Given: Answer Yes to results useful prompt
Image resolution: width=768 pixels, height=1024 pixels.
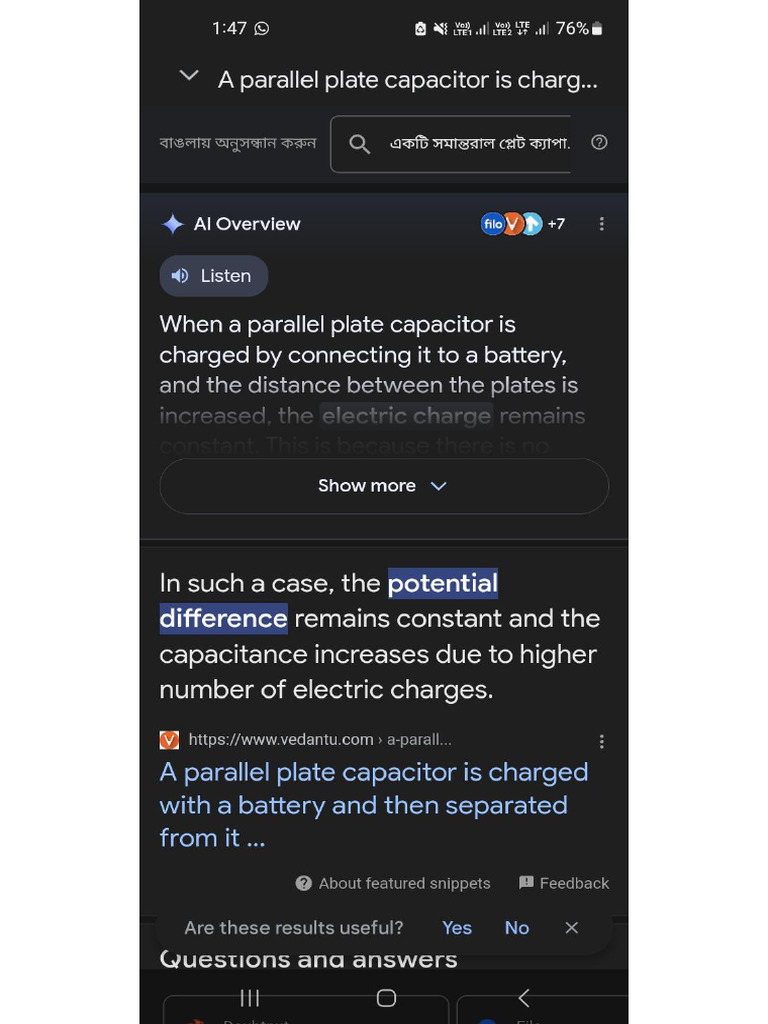Looking at the screenshot, I should pyautogui.click(x=457, y=928).
